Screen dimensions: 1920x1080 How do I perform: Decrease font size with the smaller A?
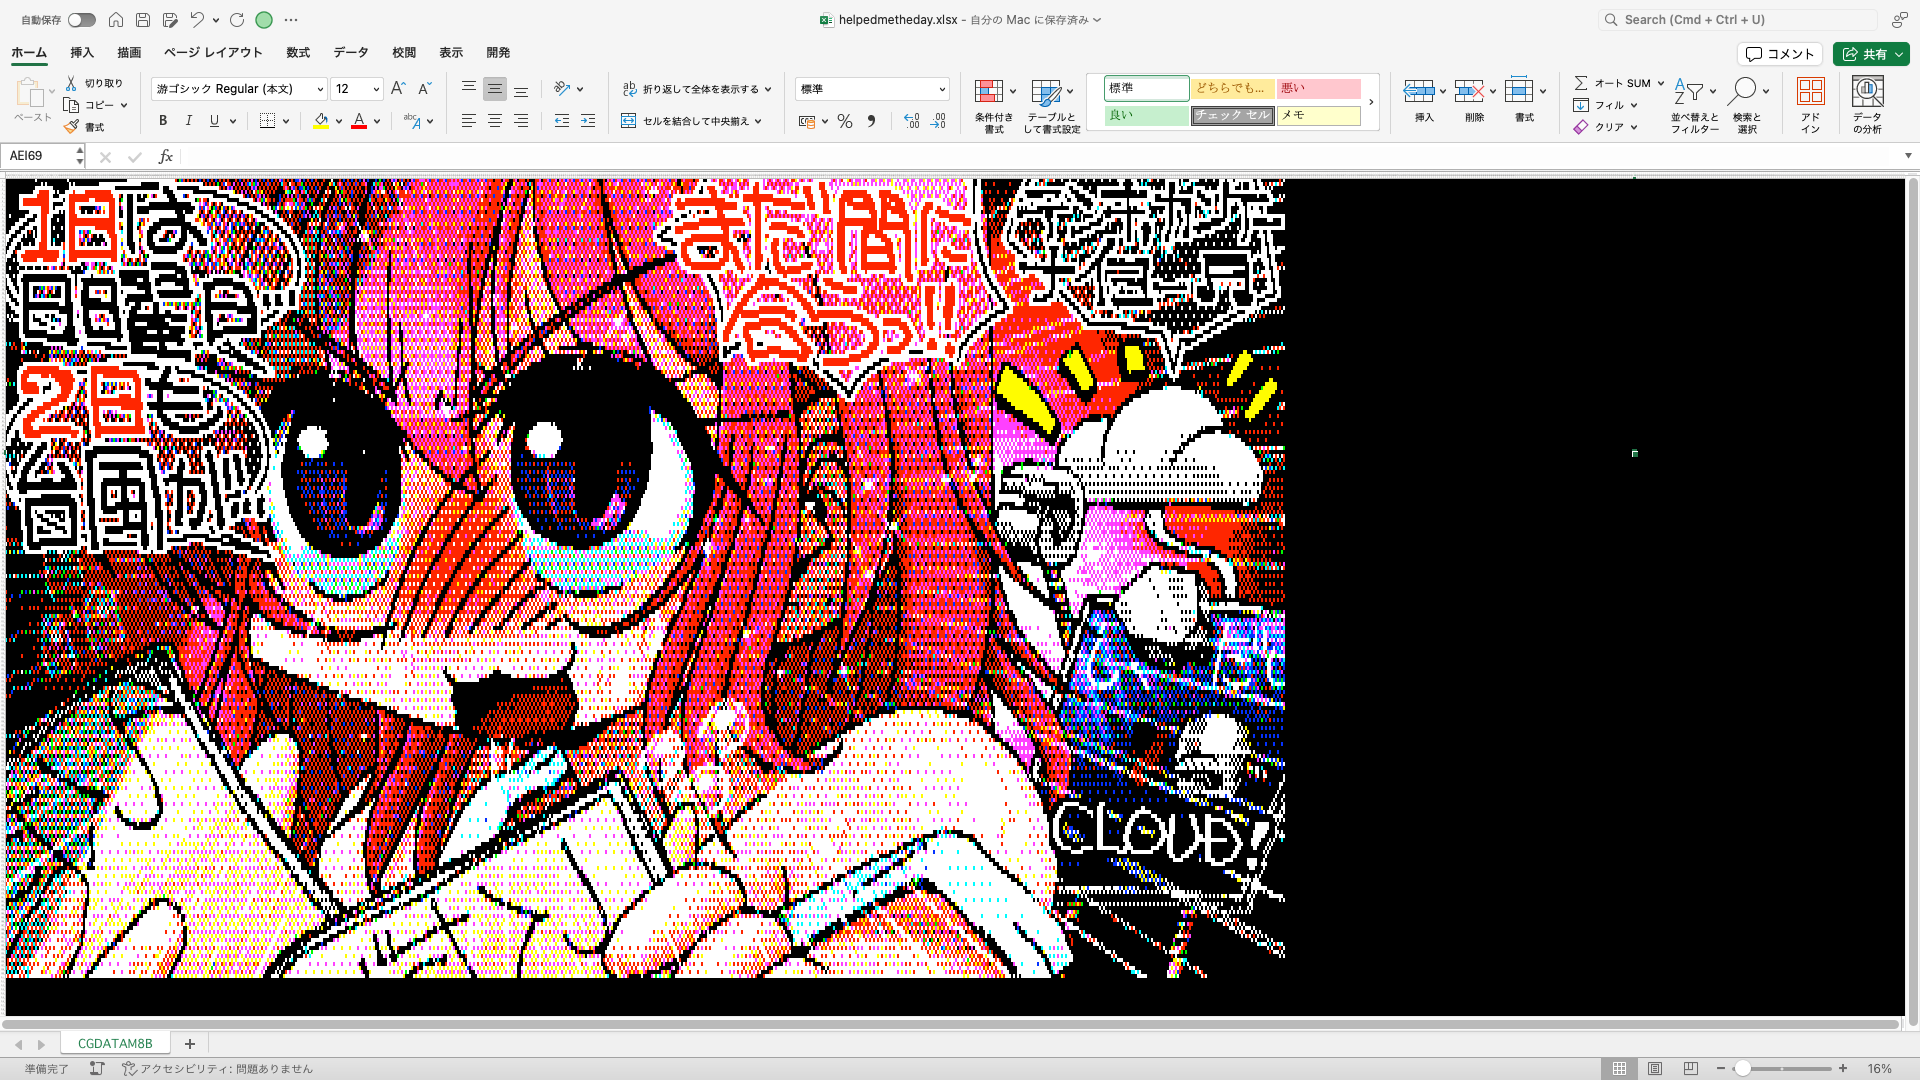(424, 89)
